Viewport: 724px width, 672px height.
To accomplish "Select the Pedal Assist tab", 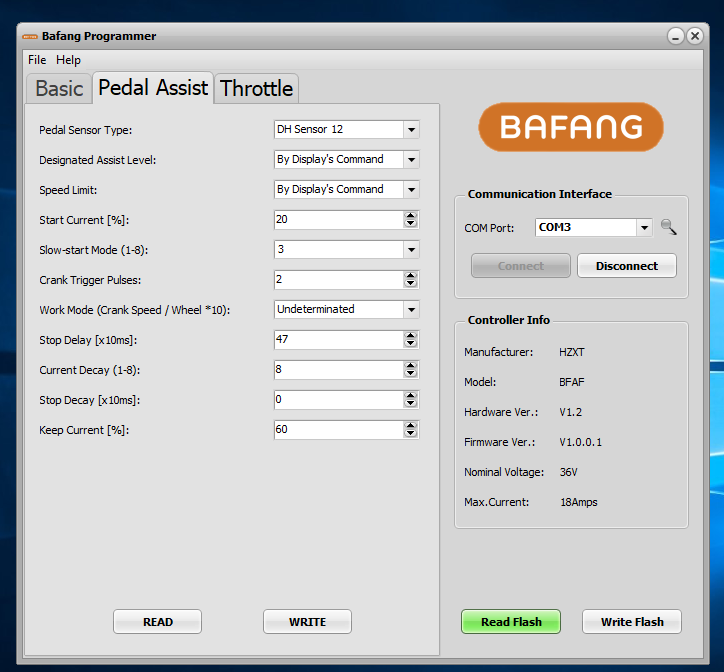I will [153, 87].
